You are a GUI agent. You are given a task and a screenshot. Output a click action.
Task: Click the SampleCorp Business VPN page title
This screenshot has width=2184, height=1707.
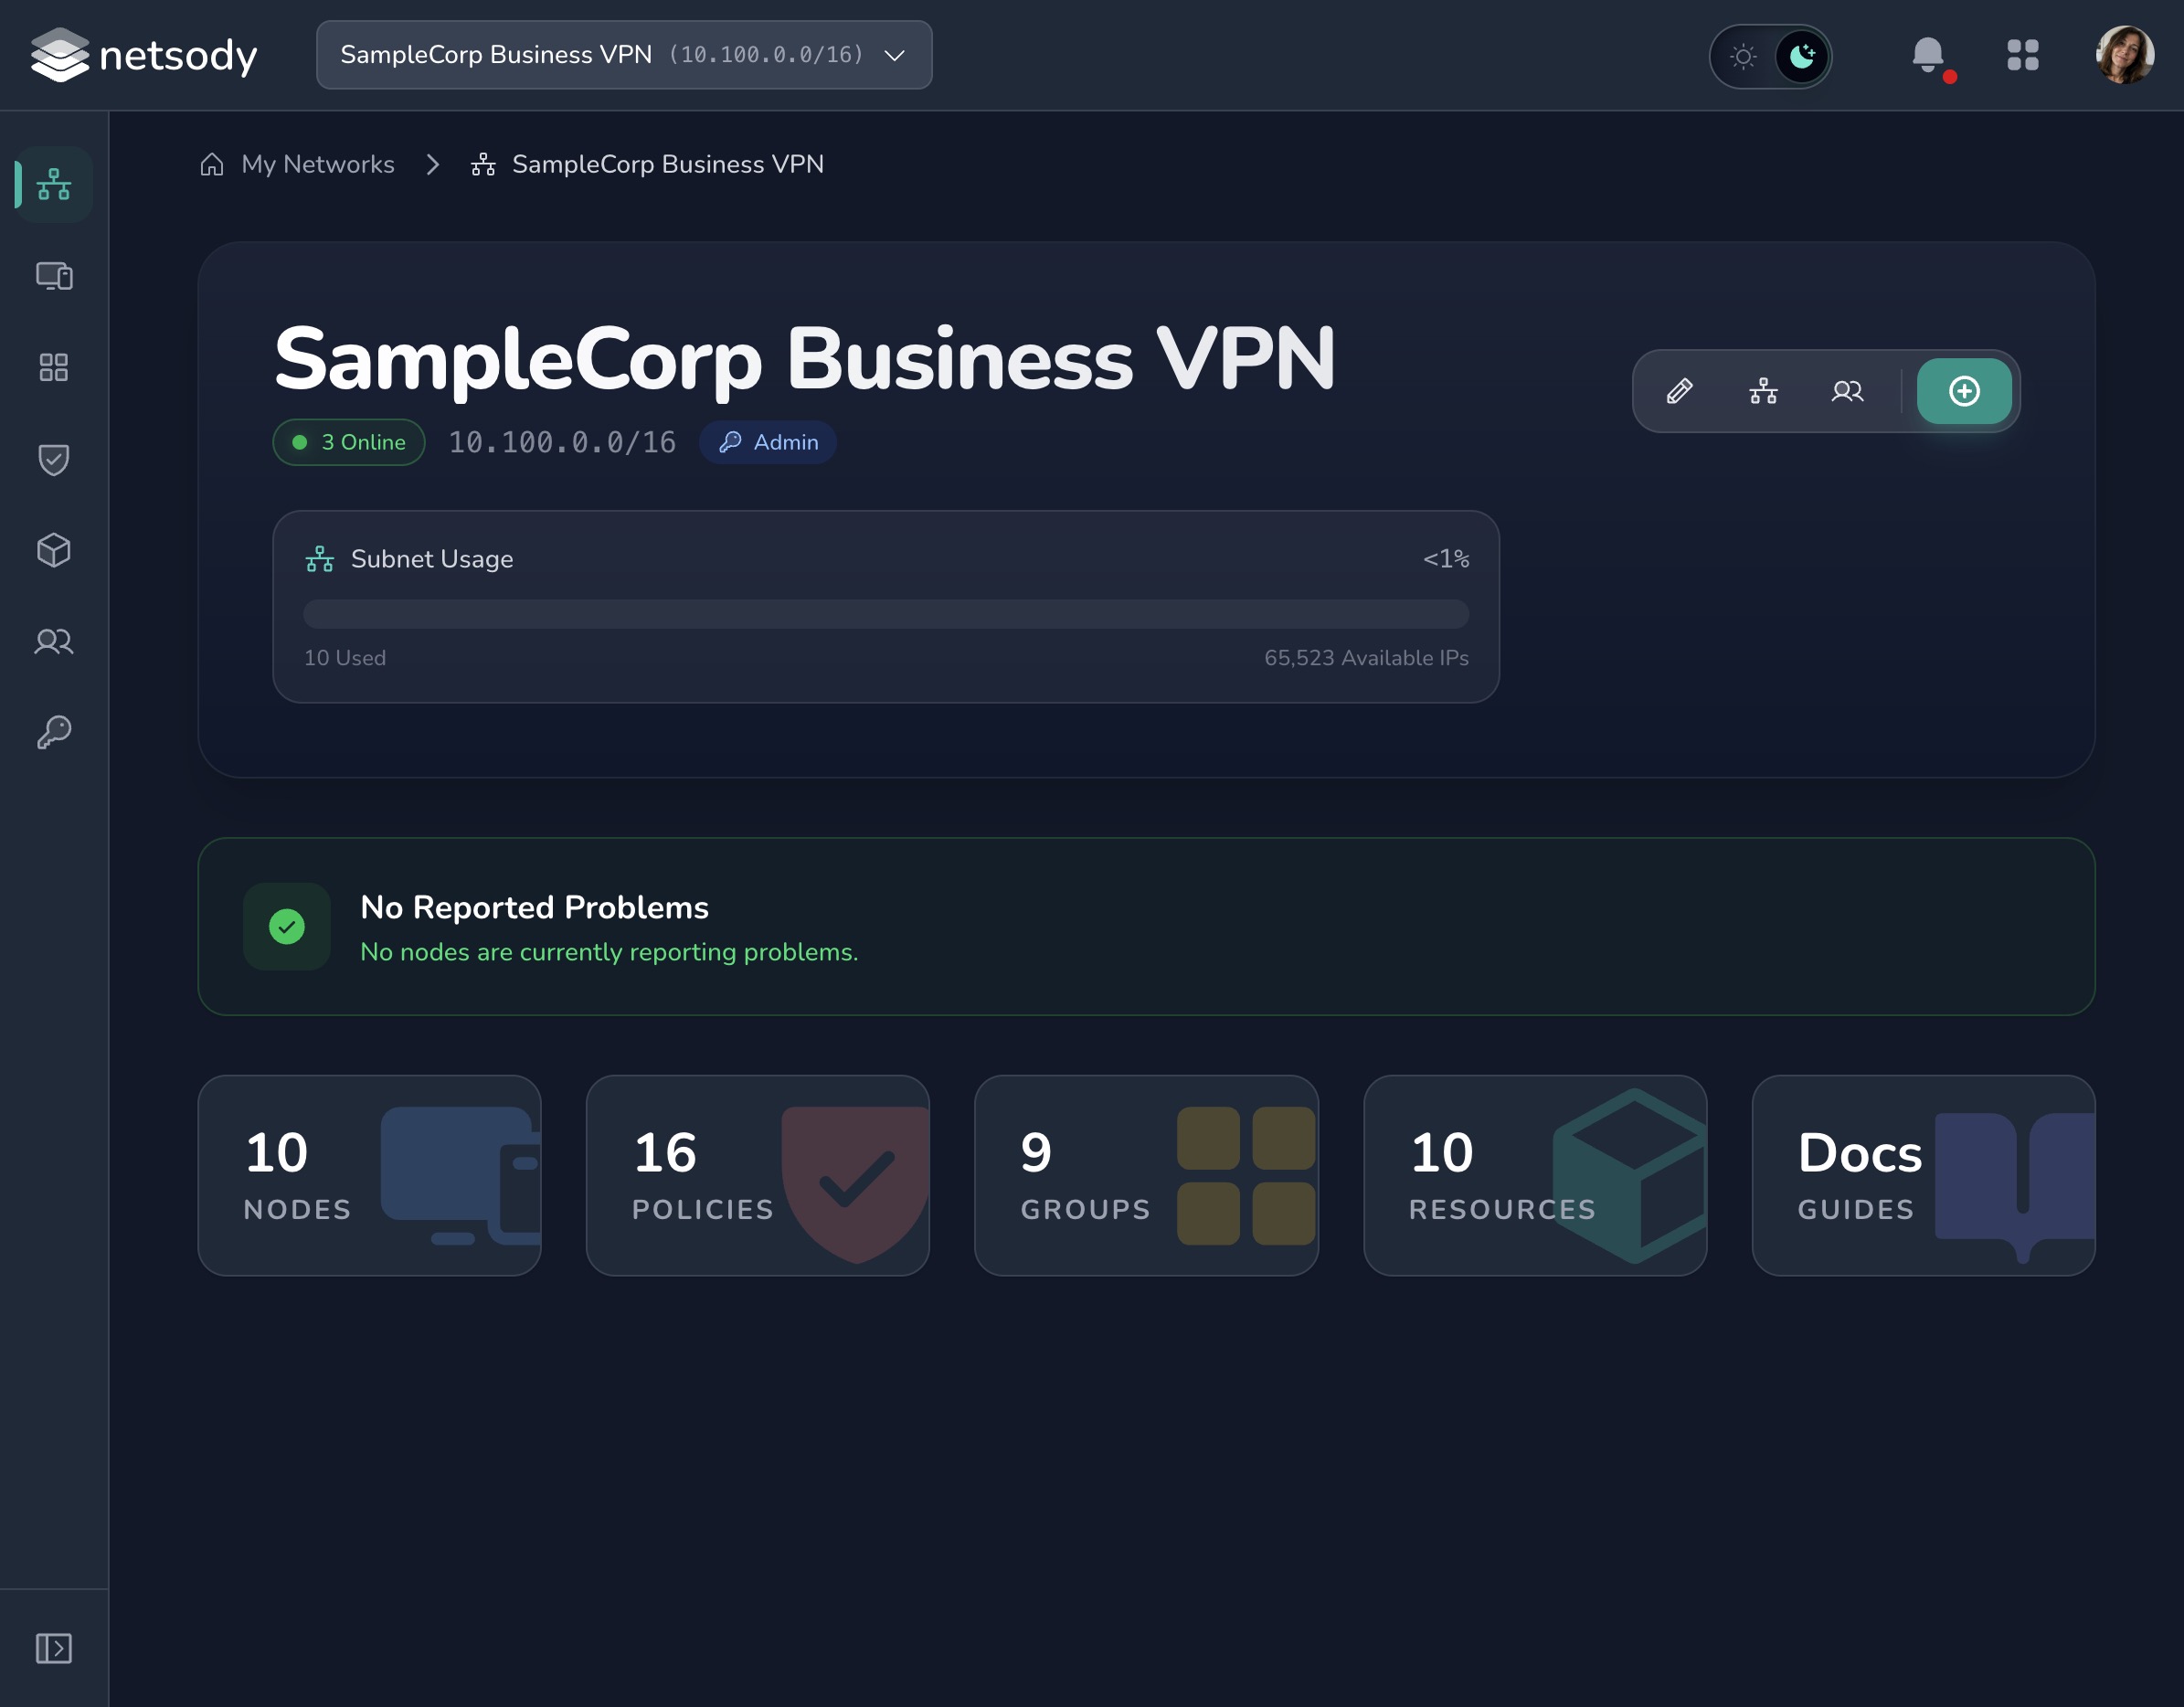[805, 359]
